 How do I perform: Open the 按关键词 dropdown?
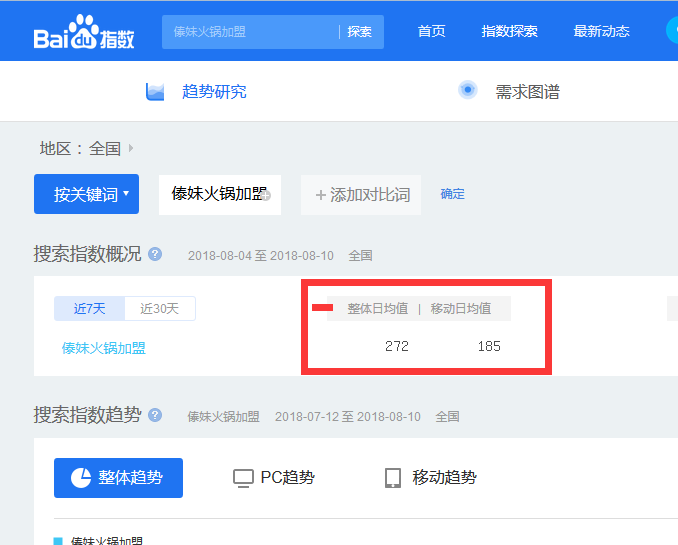coord(86,194)
